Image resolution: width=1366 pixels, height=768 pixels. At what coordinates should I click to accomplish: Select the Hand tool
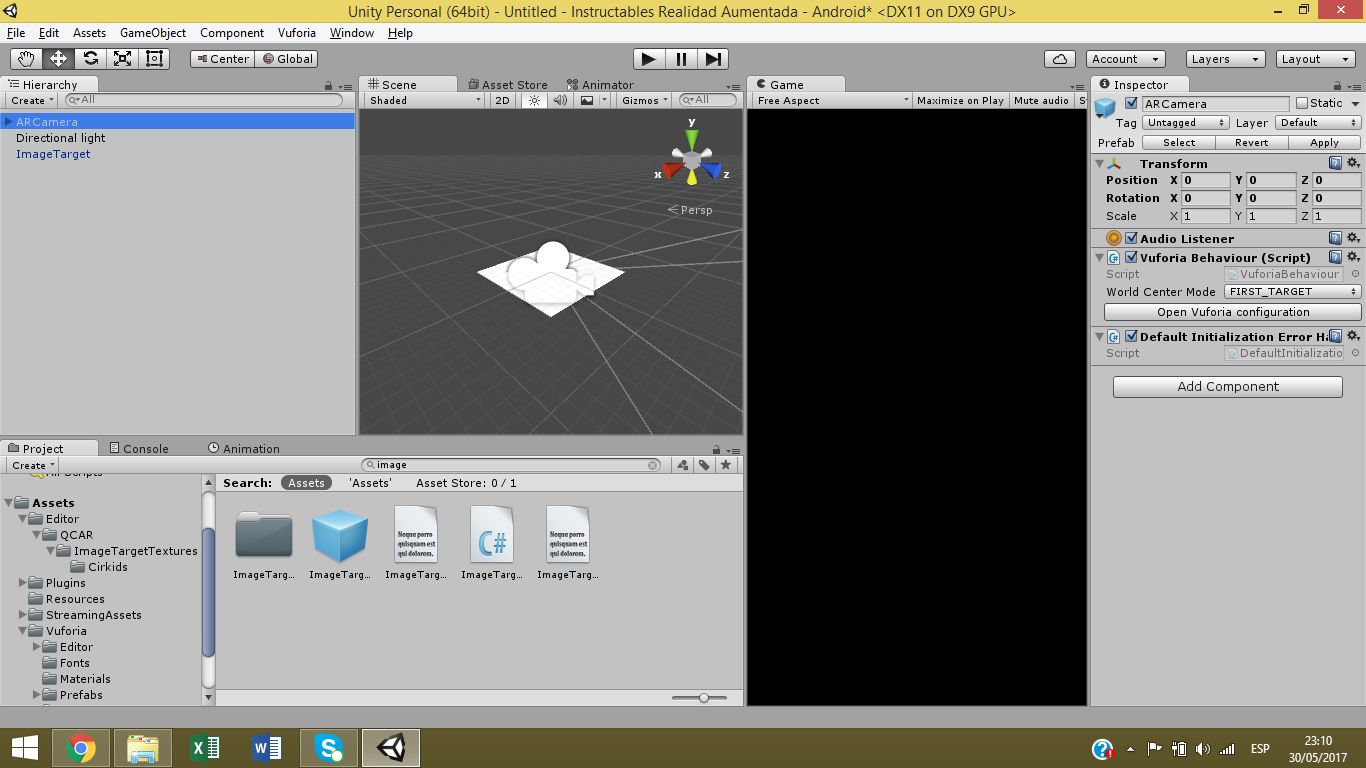27,59
